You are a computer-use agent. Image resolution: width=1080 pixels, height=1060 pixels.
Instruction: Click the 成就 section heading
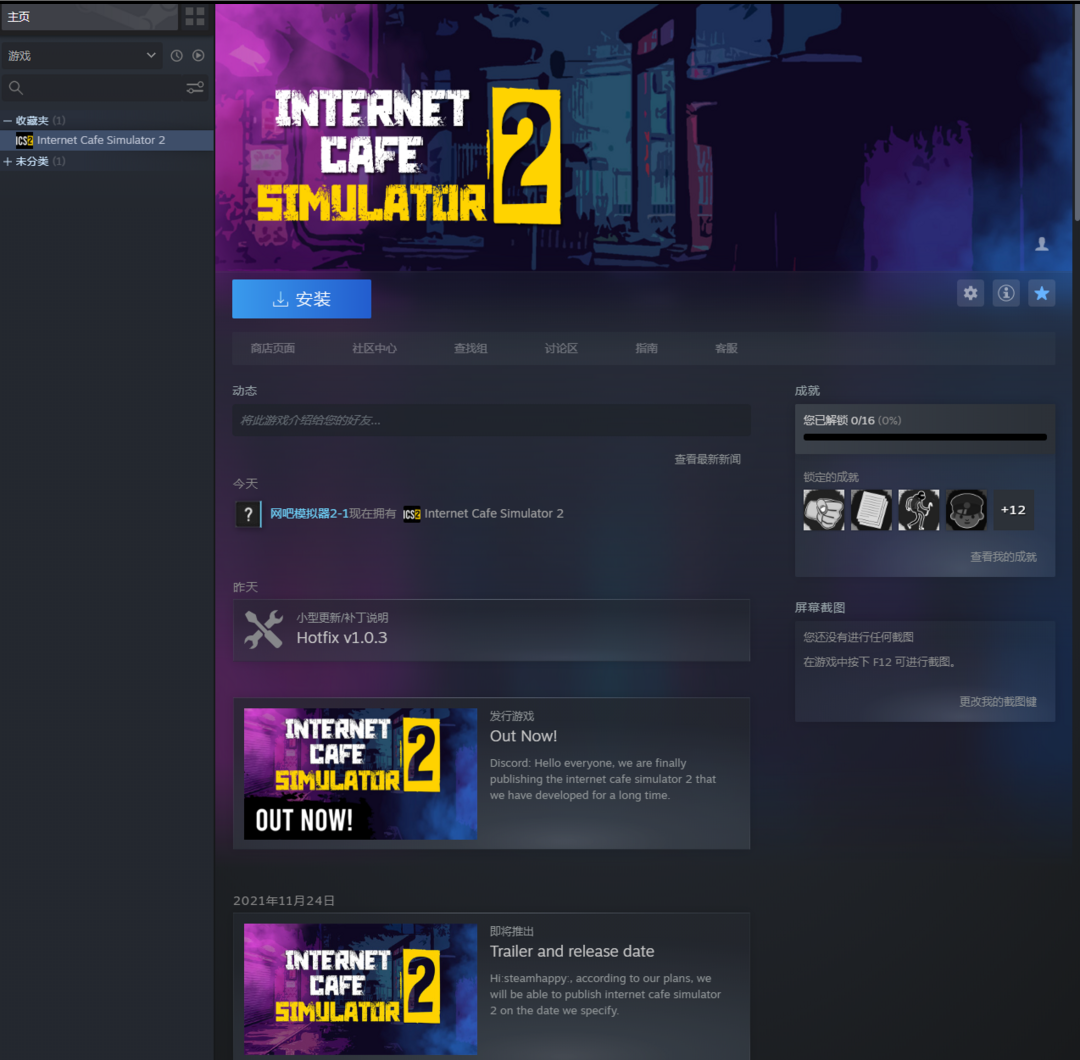807,391
